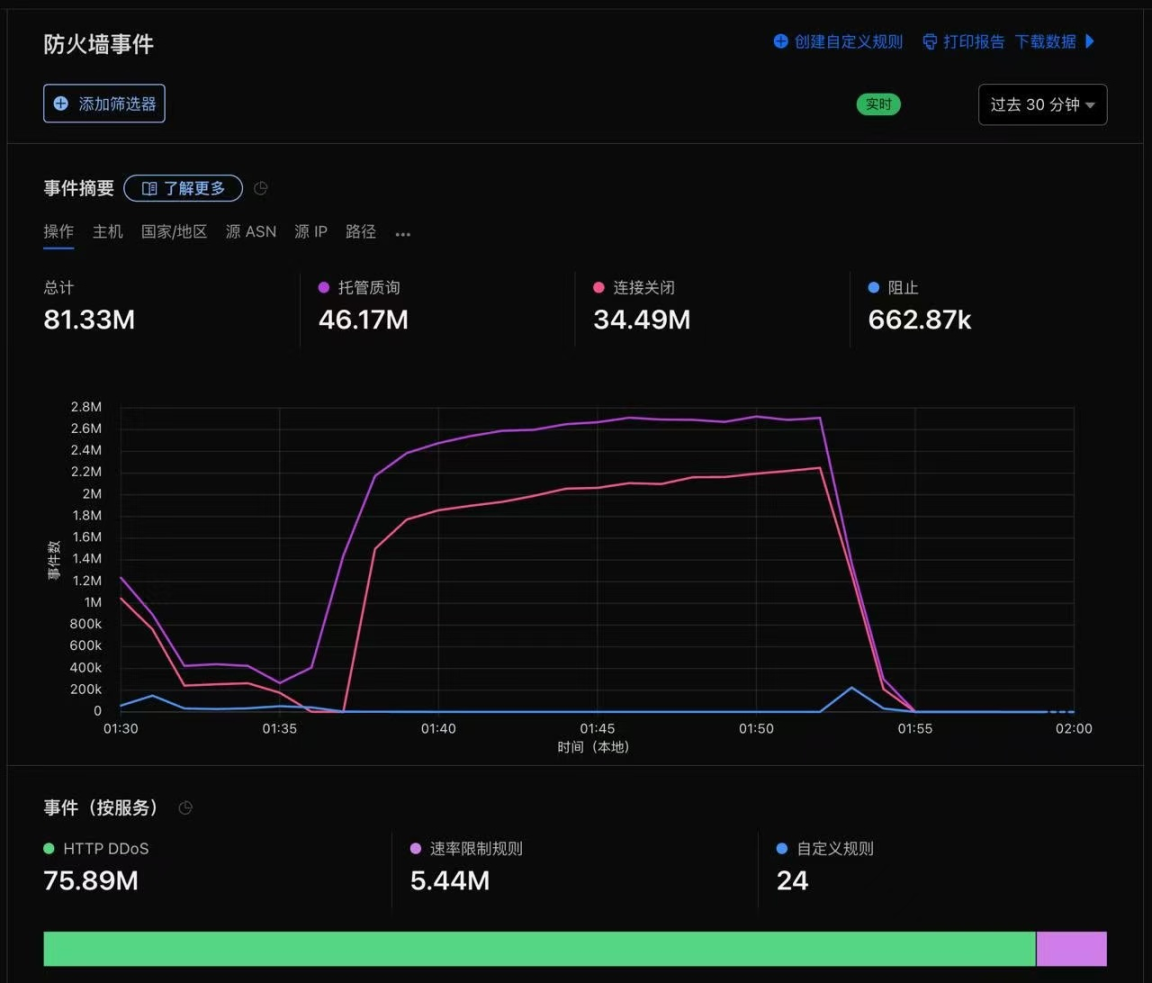Screen dimensions: 1152x983
Task: Switch to the 国家/地区 tab
Action: click(174, 232)
